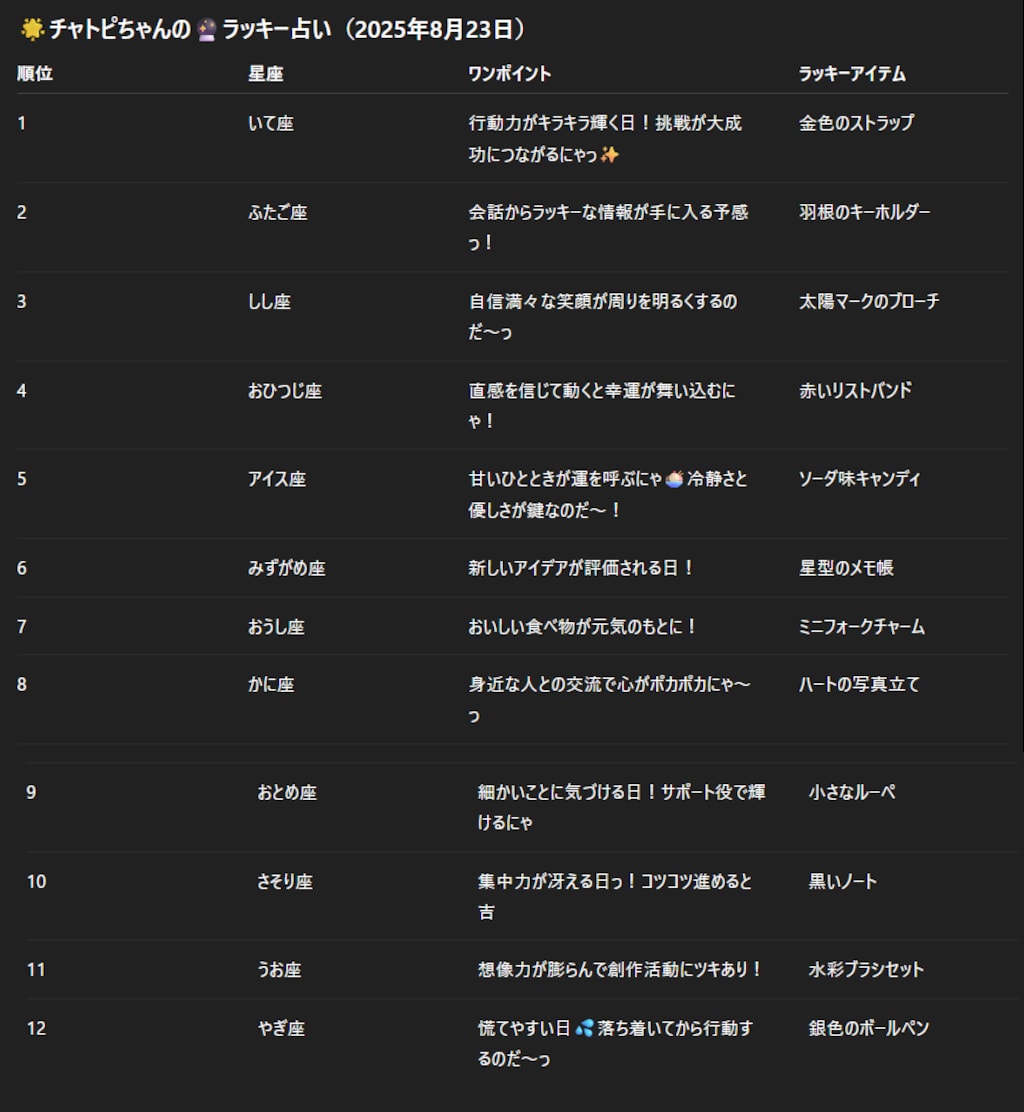Click the crystal ball emoji in the title
Screen dimensions: 1024x1112
point(207,30)
